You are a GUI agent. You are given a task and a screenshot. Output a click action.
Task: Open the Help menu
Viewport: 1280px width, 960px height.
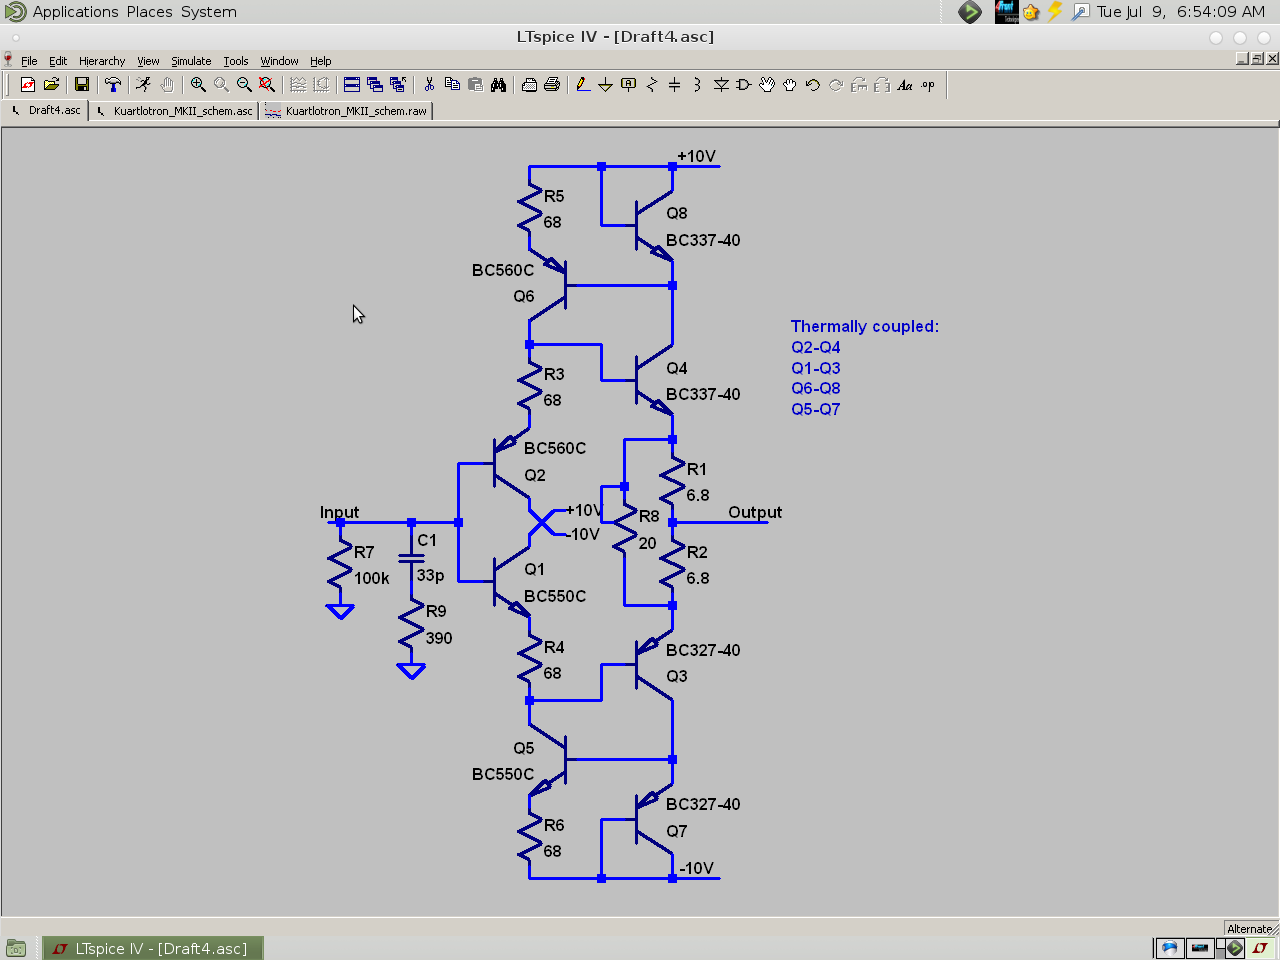click(x=320, y=61)
